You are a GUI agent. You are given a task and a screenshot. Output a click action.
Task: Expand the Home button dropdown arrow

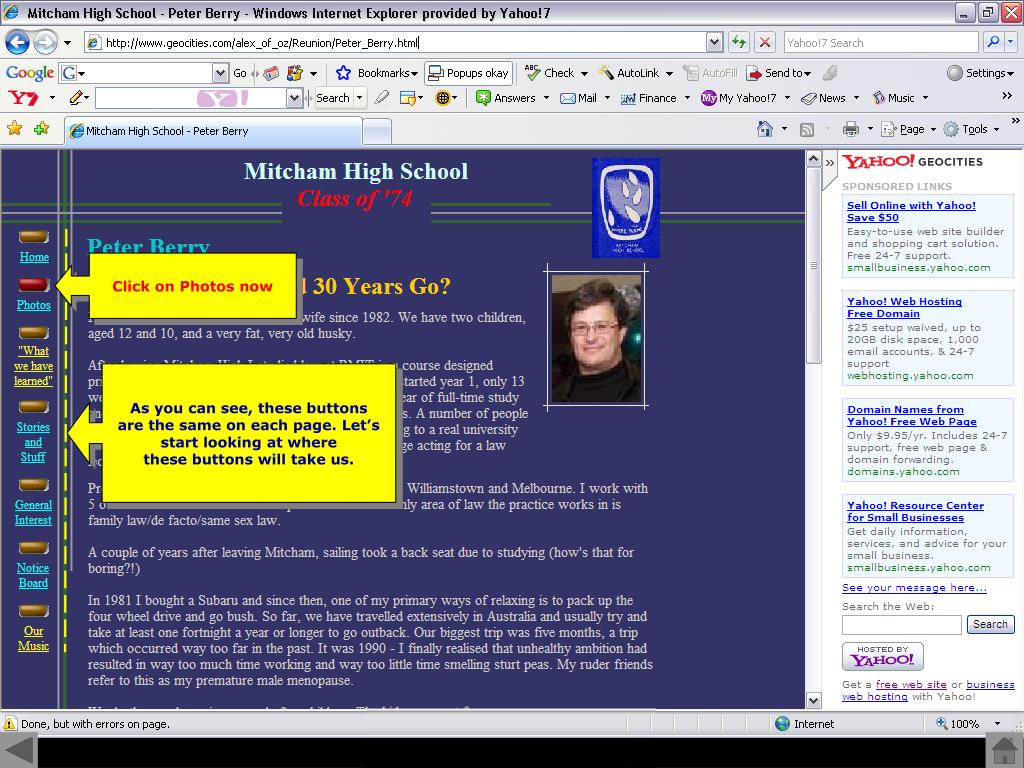(784, 129)
